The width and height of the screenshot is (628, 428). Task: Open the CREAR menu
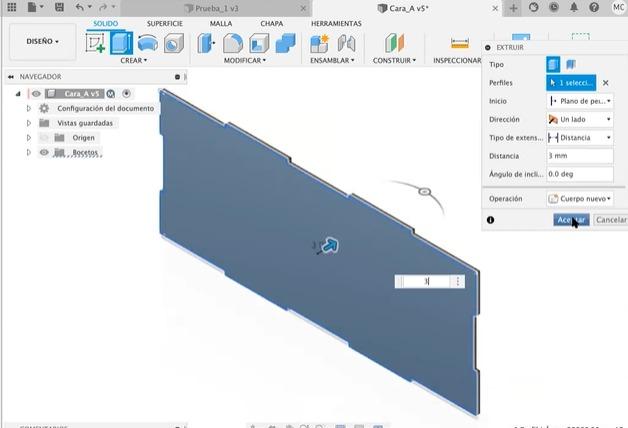134,60
